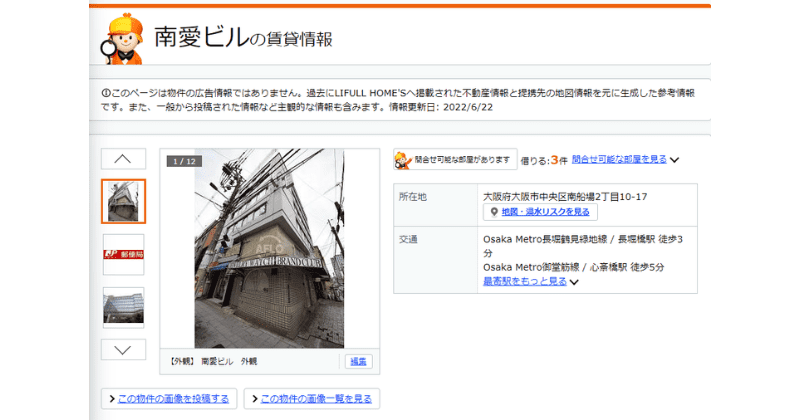
Task: Click the detective mascot logo icon
Action: (x=122, y=39)
